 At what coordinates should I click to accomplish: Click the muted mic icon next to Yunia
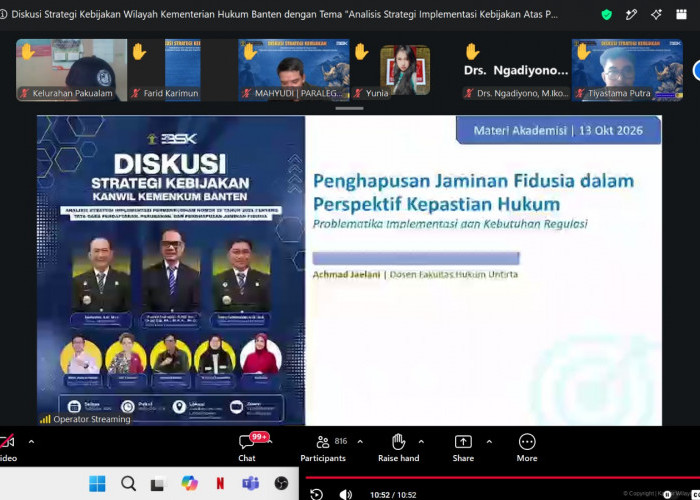(358, 93)
